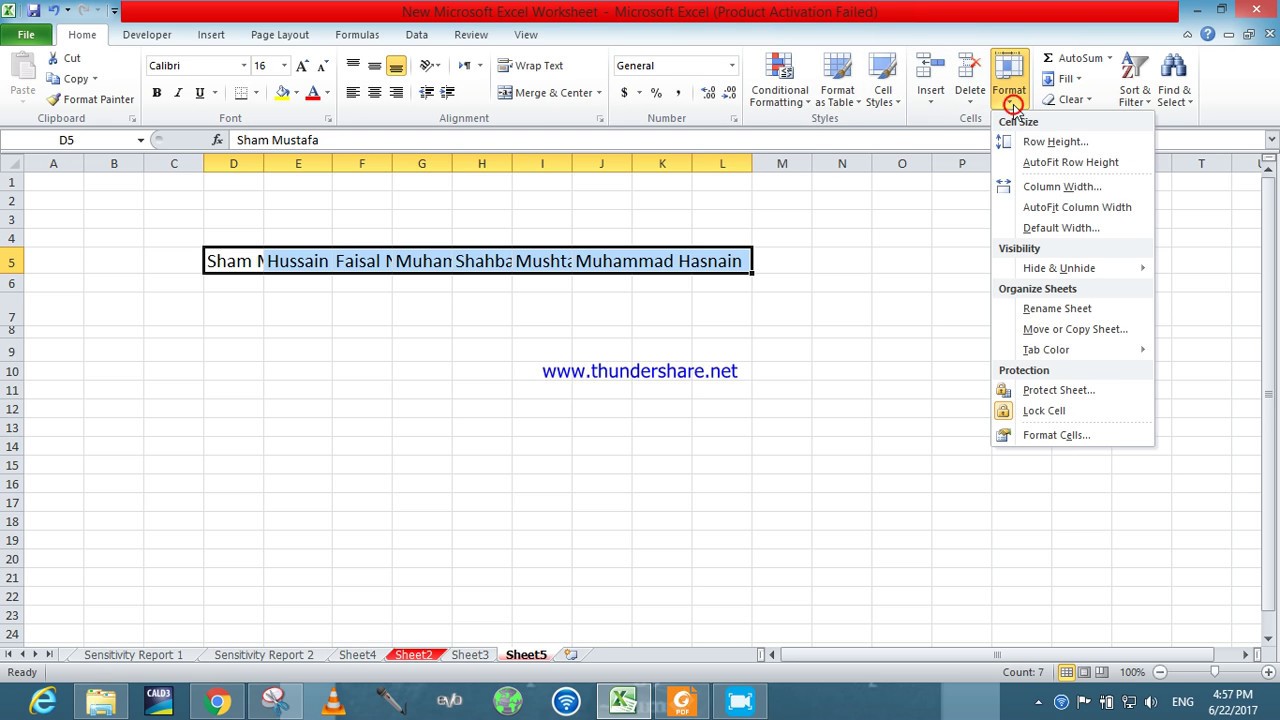This screenshot has height=720, width=1280.
Task: Open Sensitivity Report 1 sheet tab
Action: click(134, 655)
